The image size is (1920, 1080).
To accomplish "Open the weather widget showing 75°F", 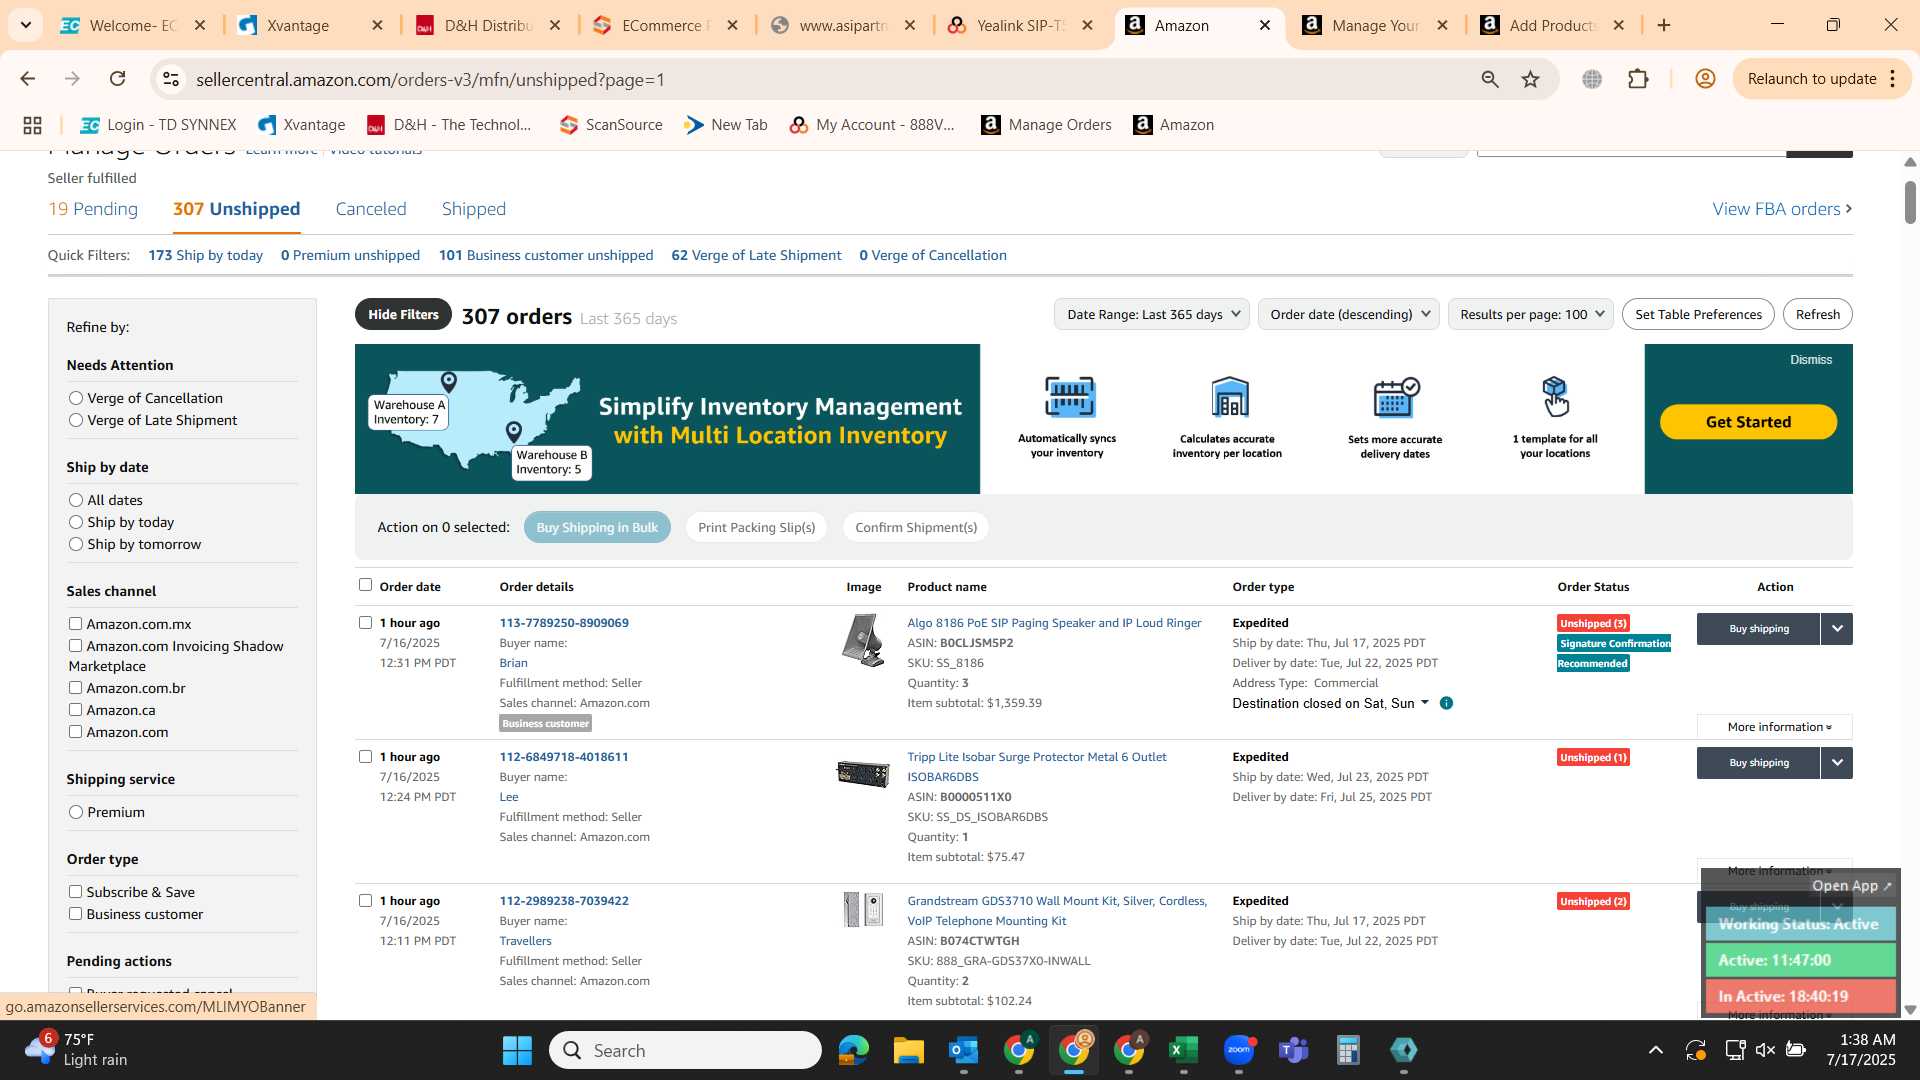I will point(76,1050).
